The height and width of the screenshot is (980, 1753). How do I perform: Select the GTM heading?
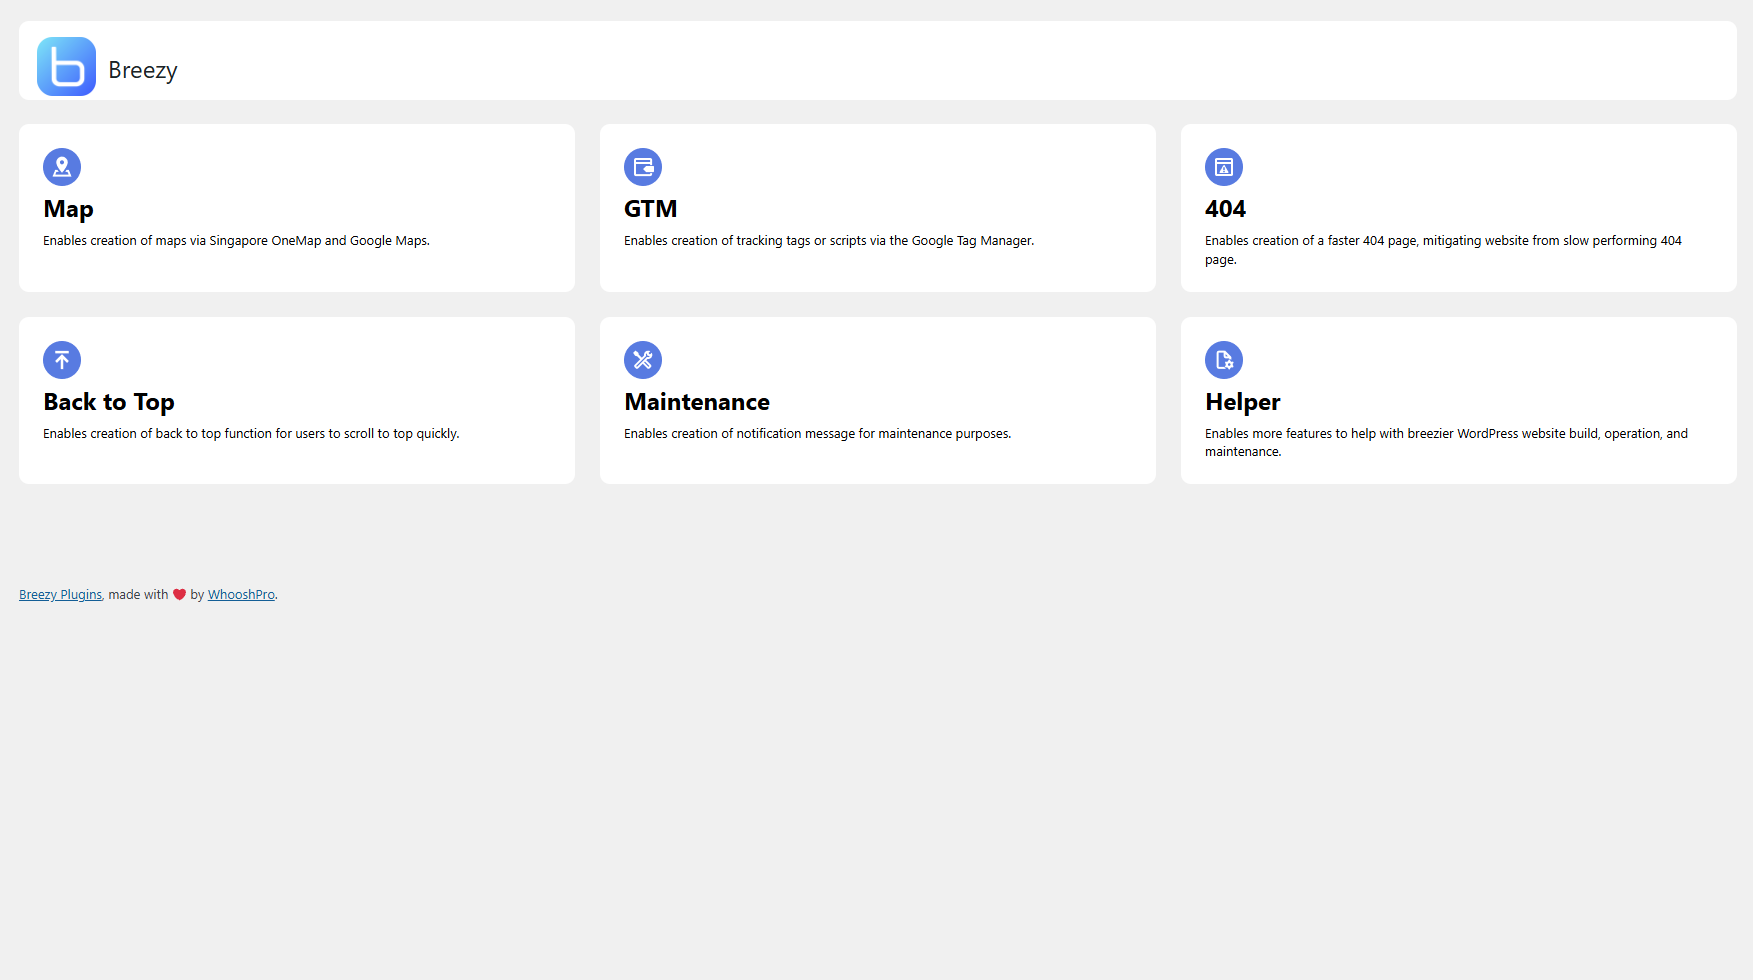[651, 209]
